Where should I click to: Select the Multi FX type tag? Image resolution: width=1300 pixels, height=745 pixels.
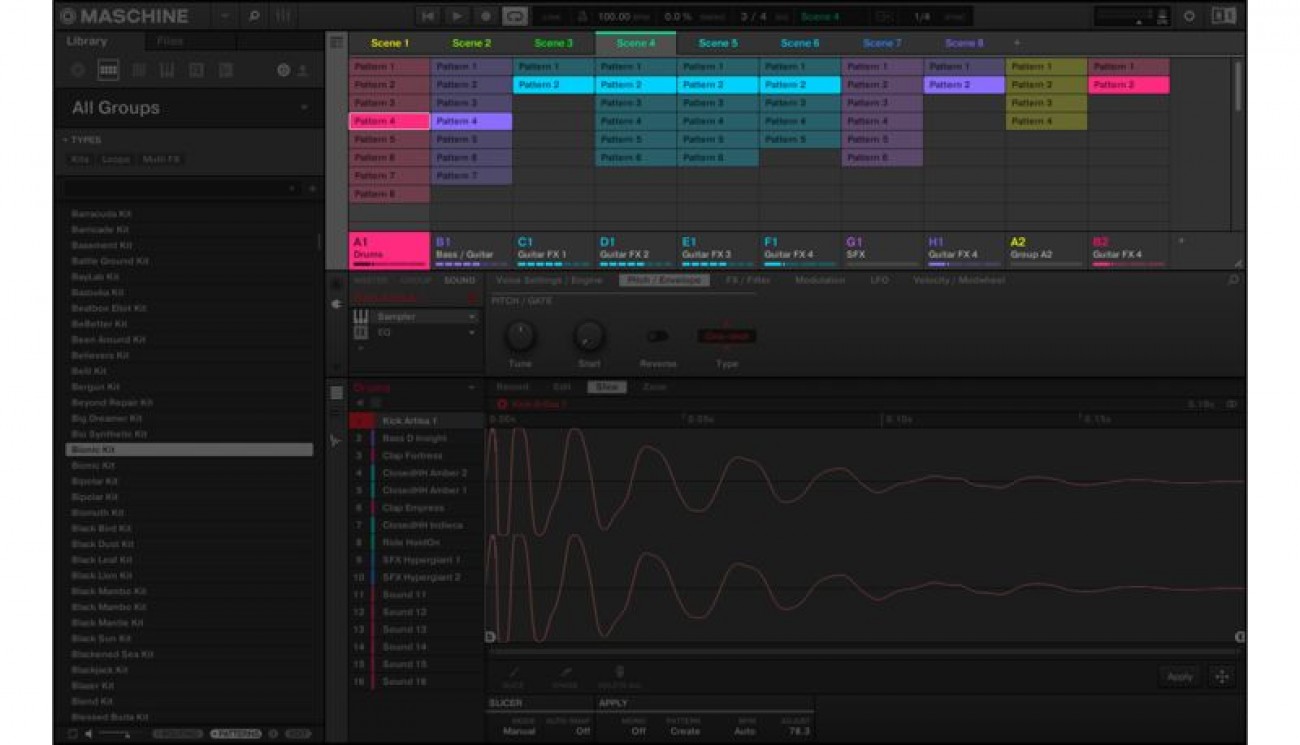click(161, 159)
